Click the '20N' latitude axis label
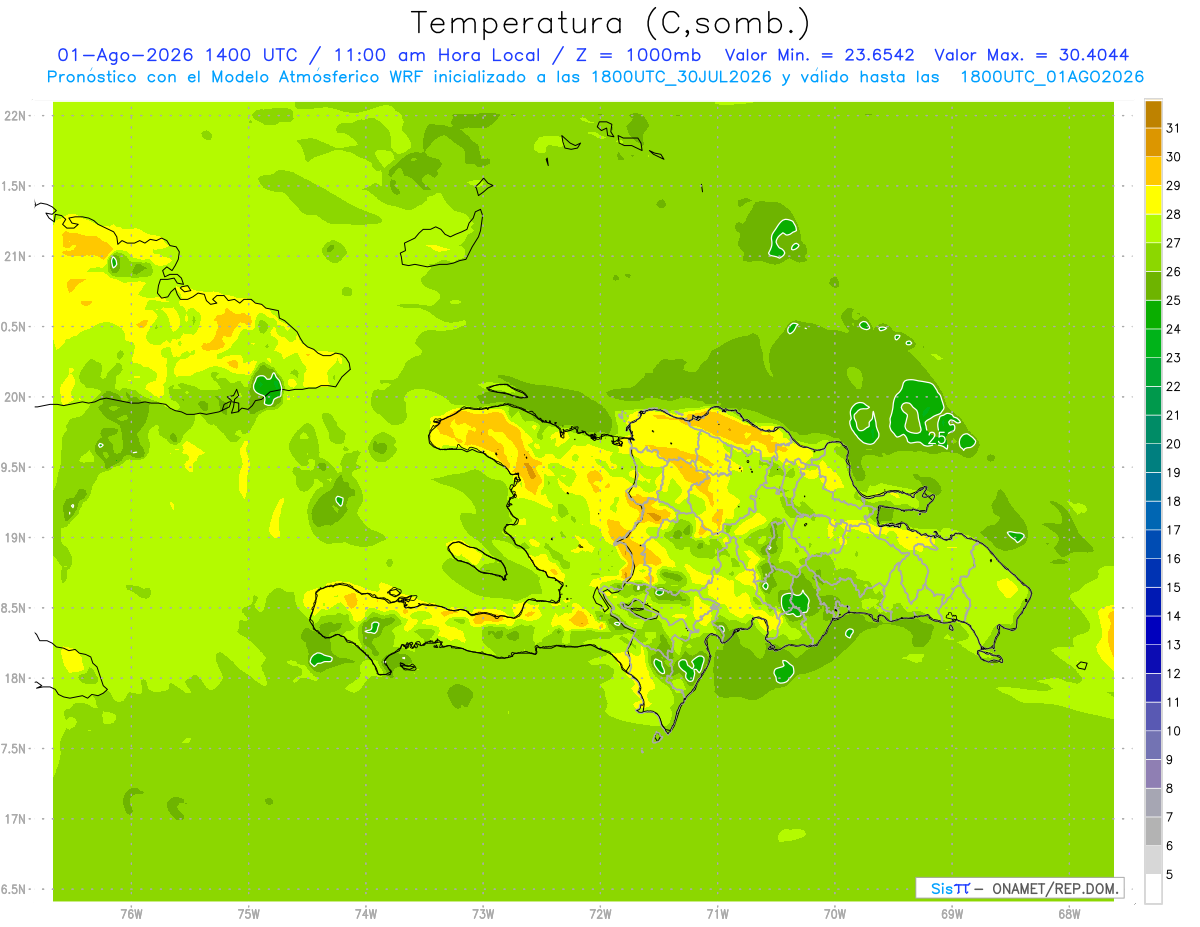 point(15,397)
